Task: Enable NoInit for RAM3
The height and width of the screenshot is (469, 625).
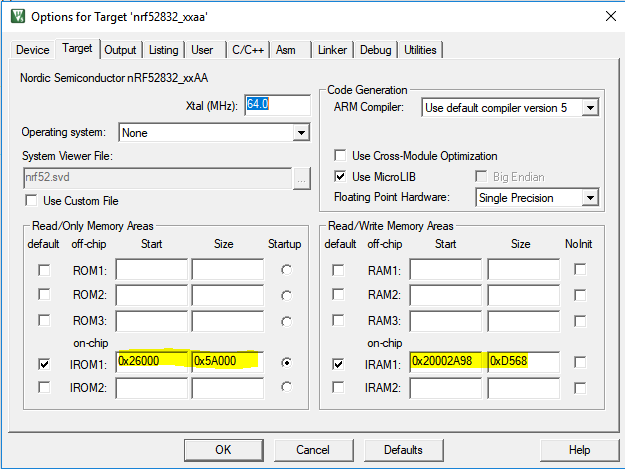Action: [580, 321]
